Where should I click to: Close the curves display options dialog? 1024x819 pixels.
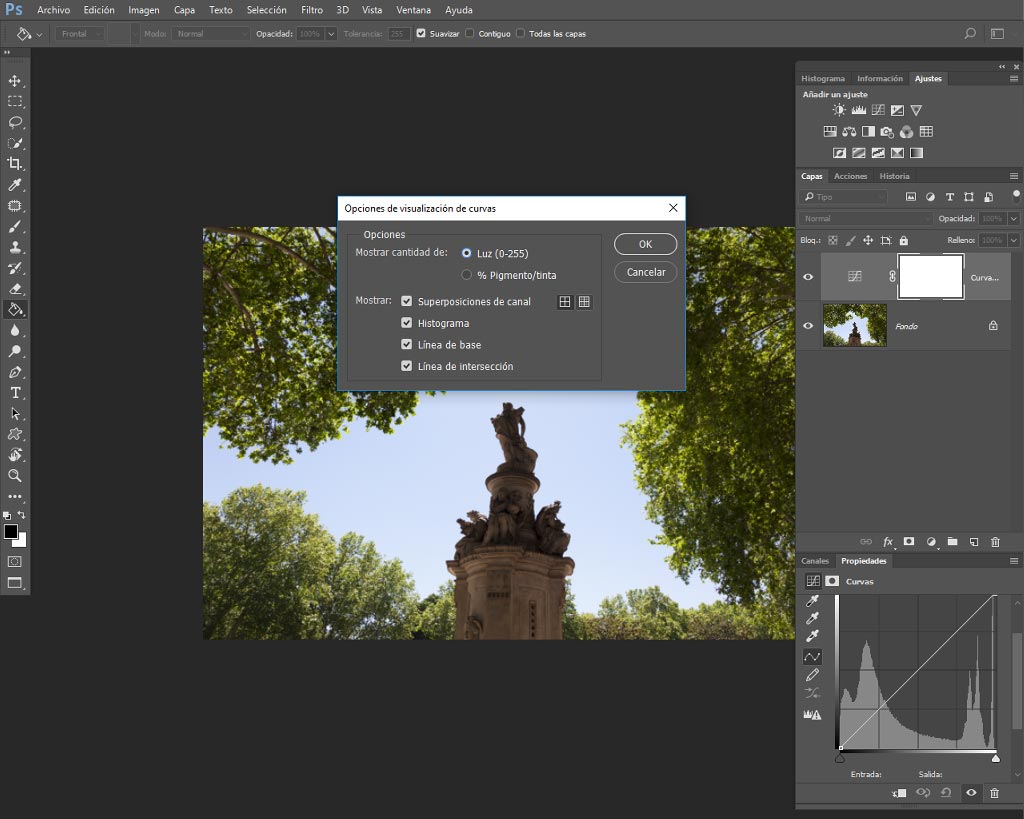[x=673, y=208]
